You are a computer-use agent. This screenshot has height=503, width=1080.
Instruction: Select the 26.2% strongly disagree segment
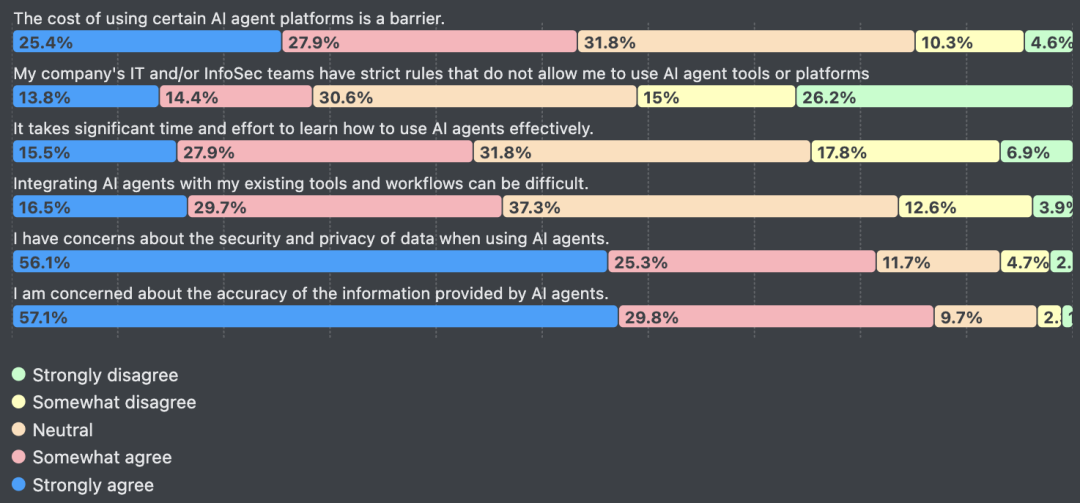point(934,97)
